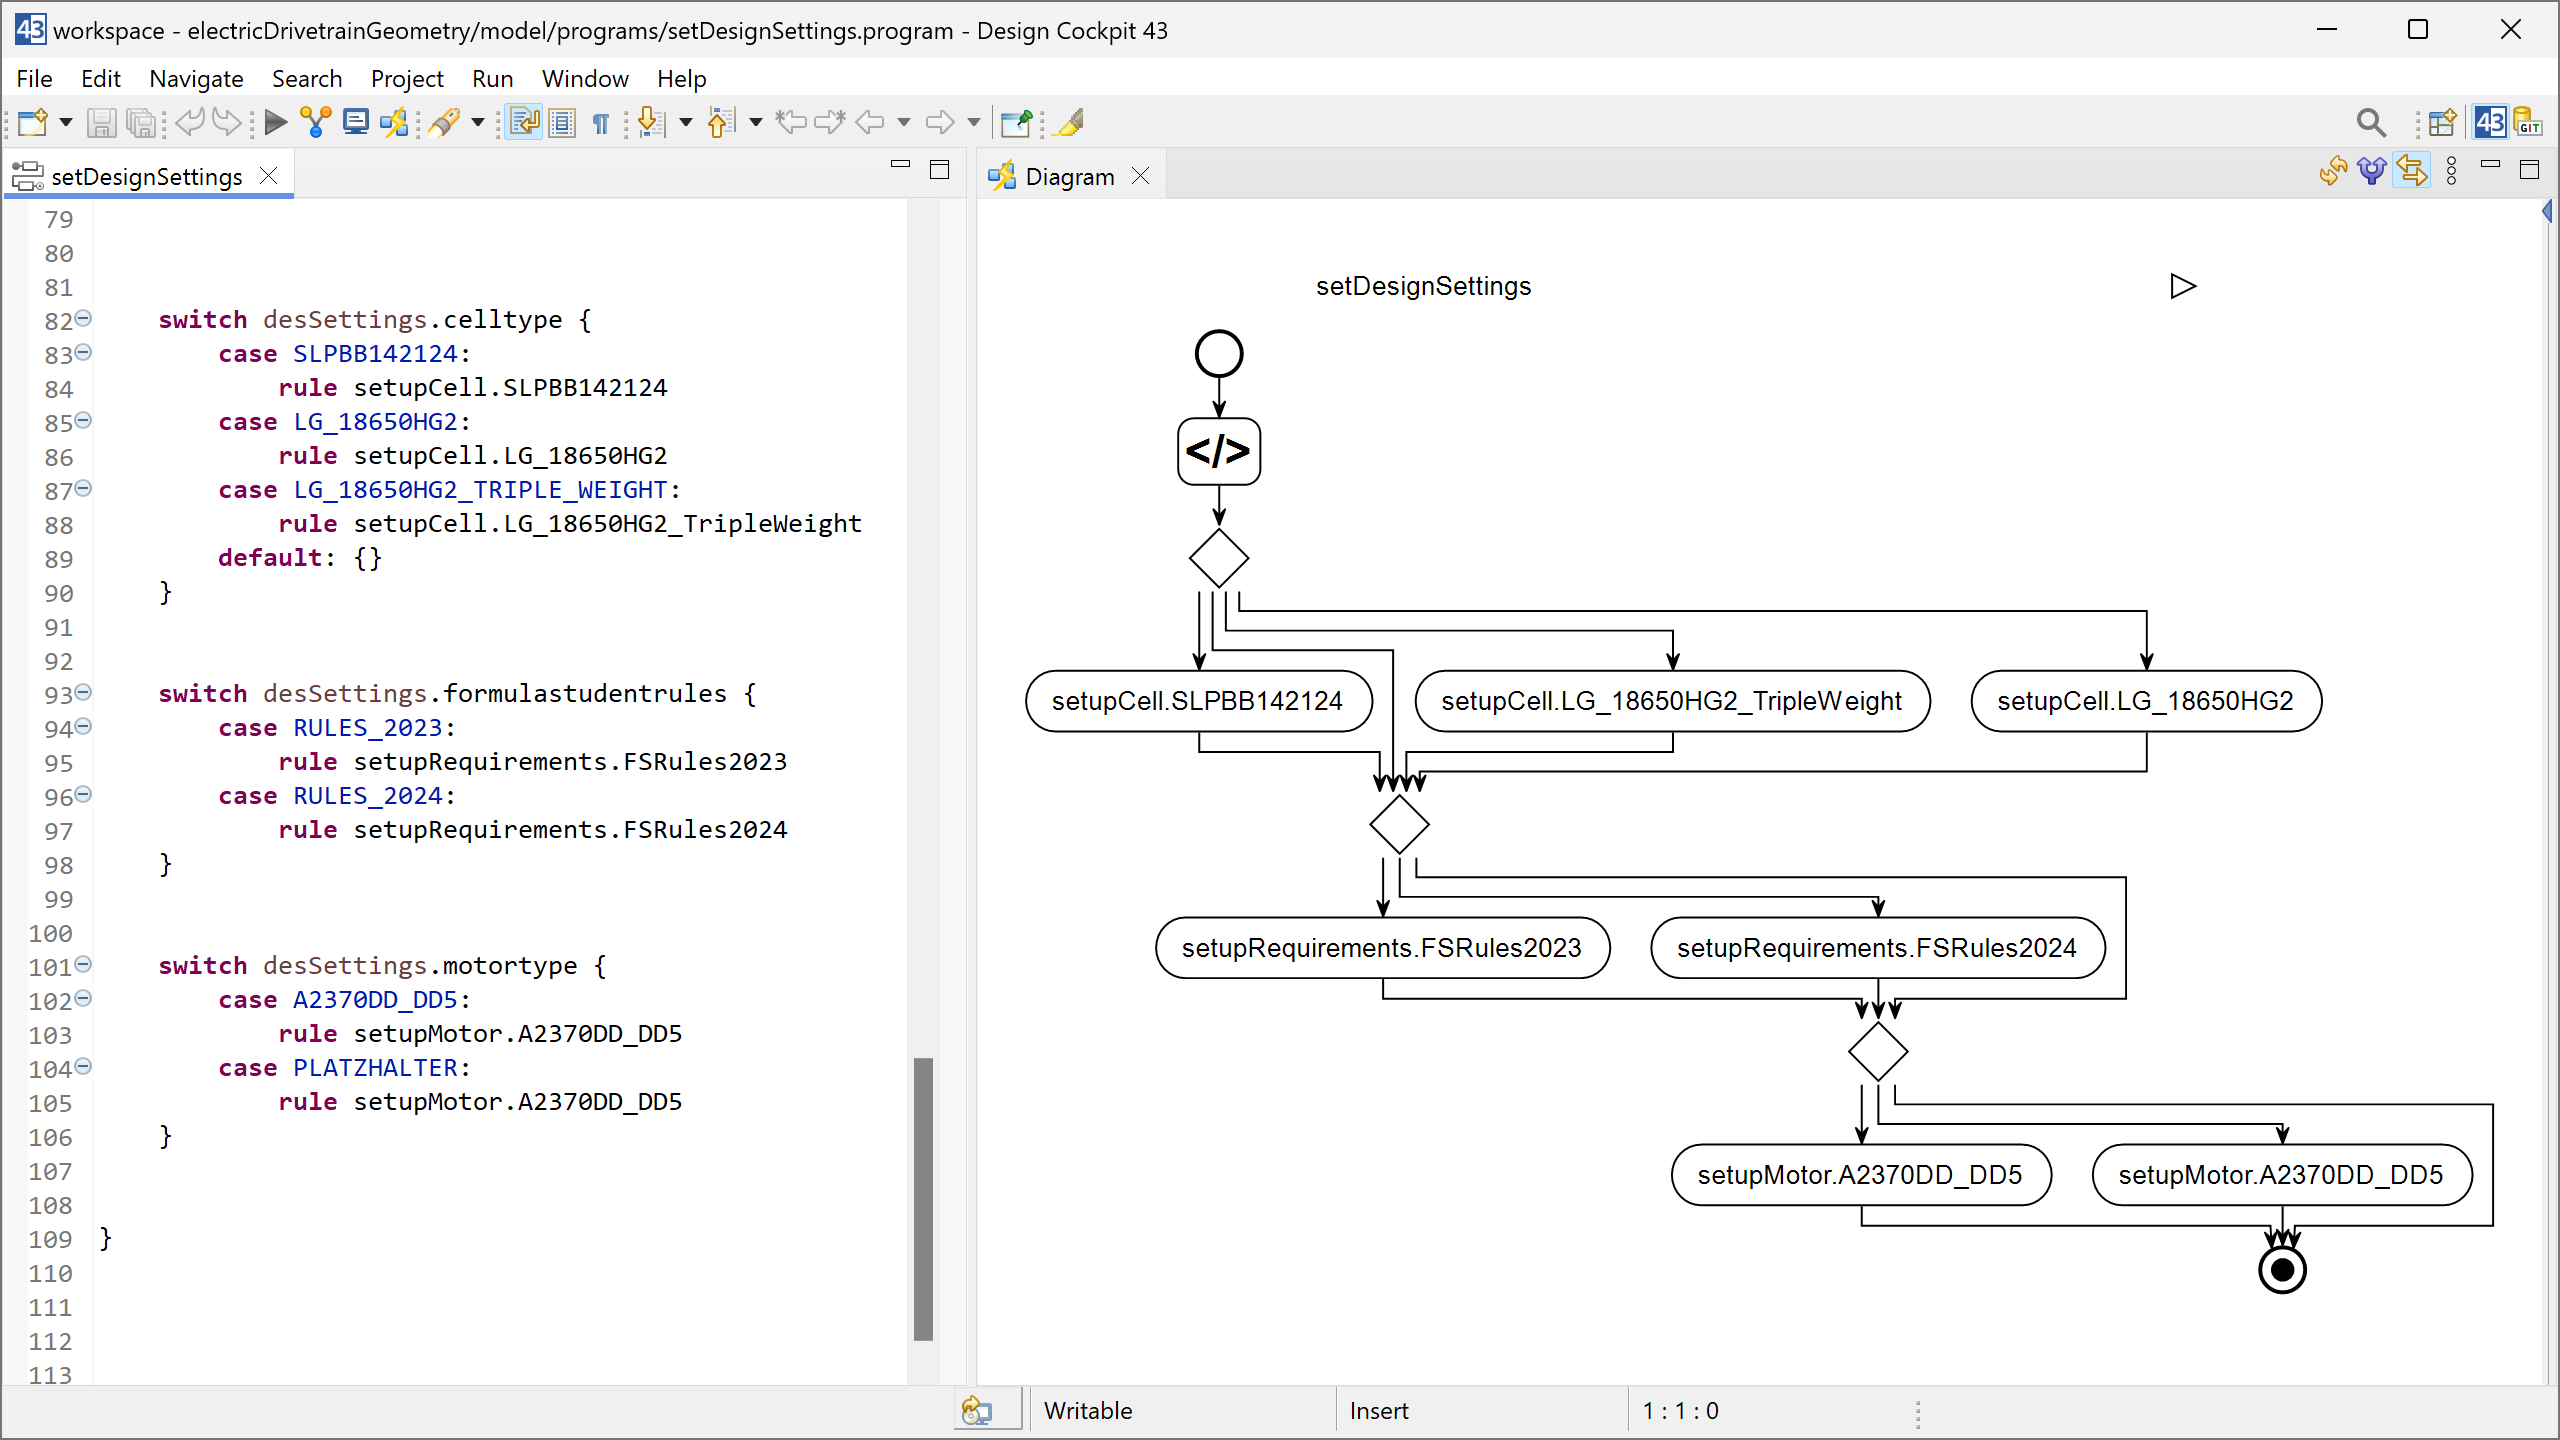Click the Open Perspective icon
Screen dimensions: 2560x1440
click(x=2442, y=122)
